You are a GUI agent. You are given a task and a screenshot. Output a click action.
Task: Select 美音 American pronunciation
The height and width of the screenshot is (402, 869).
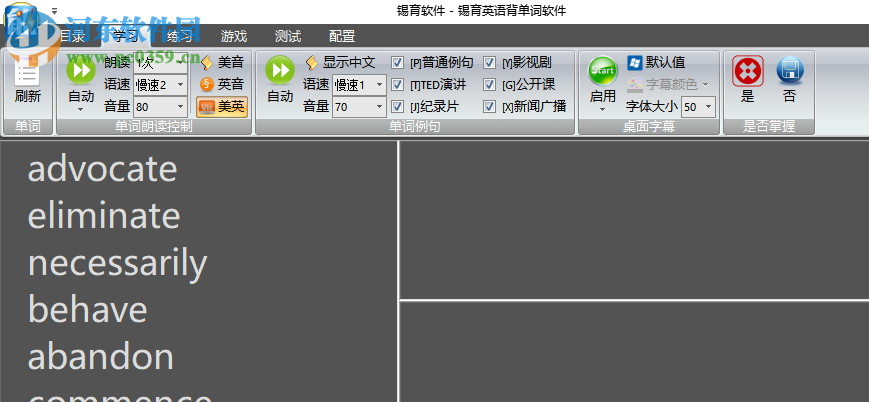point(222,62)
